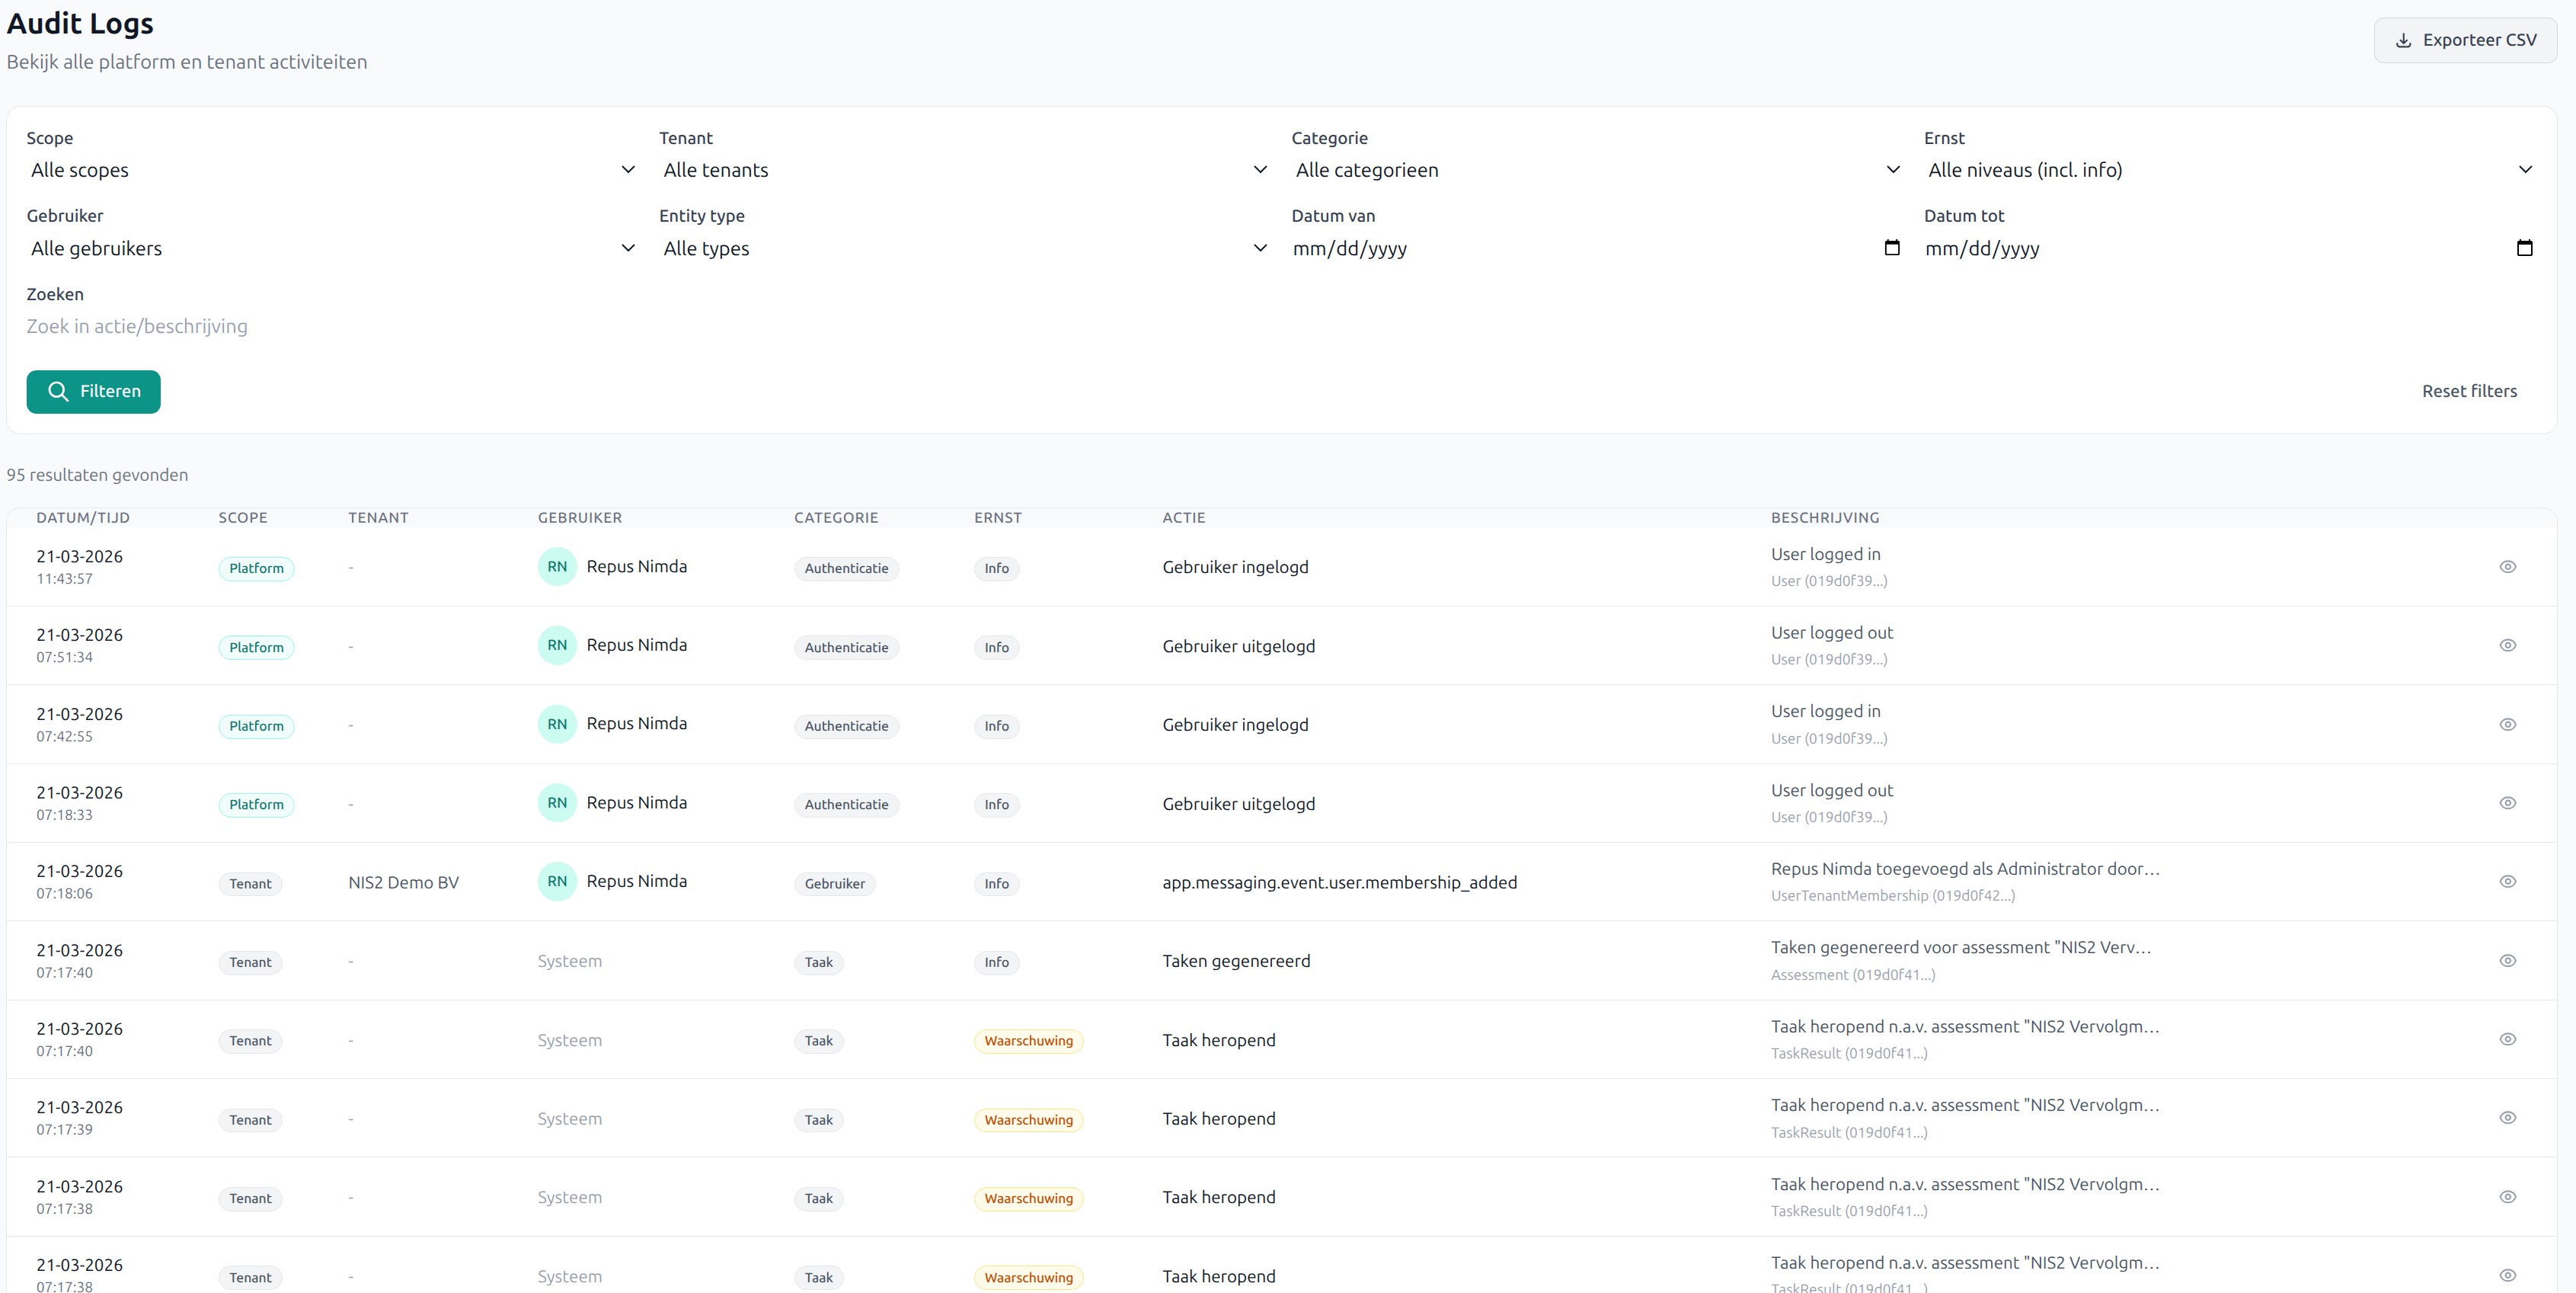Click the Filteren button
The width and height of the screenshot is (2576, 1293).
(x=93, y=391)
